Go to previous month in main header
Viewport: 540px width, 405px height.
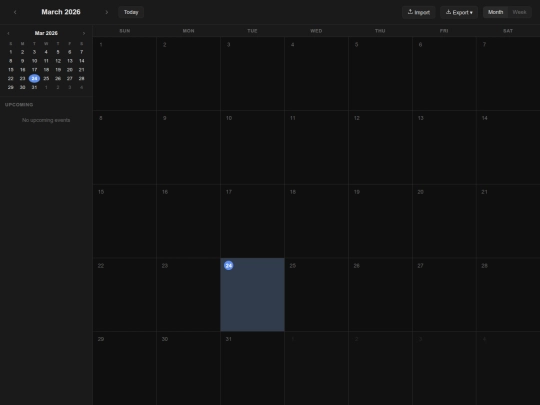(x=15, y=12)
